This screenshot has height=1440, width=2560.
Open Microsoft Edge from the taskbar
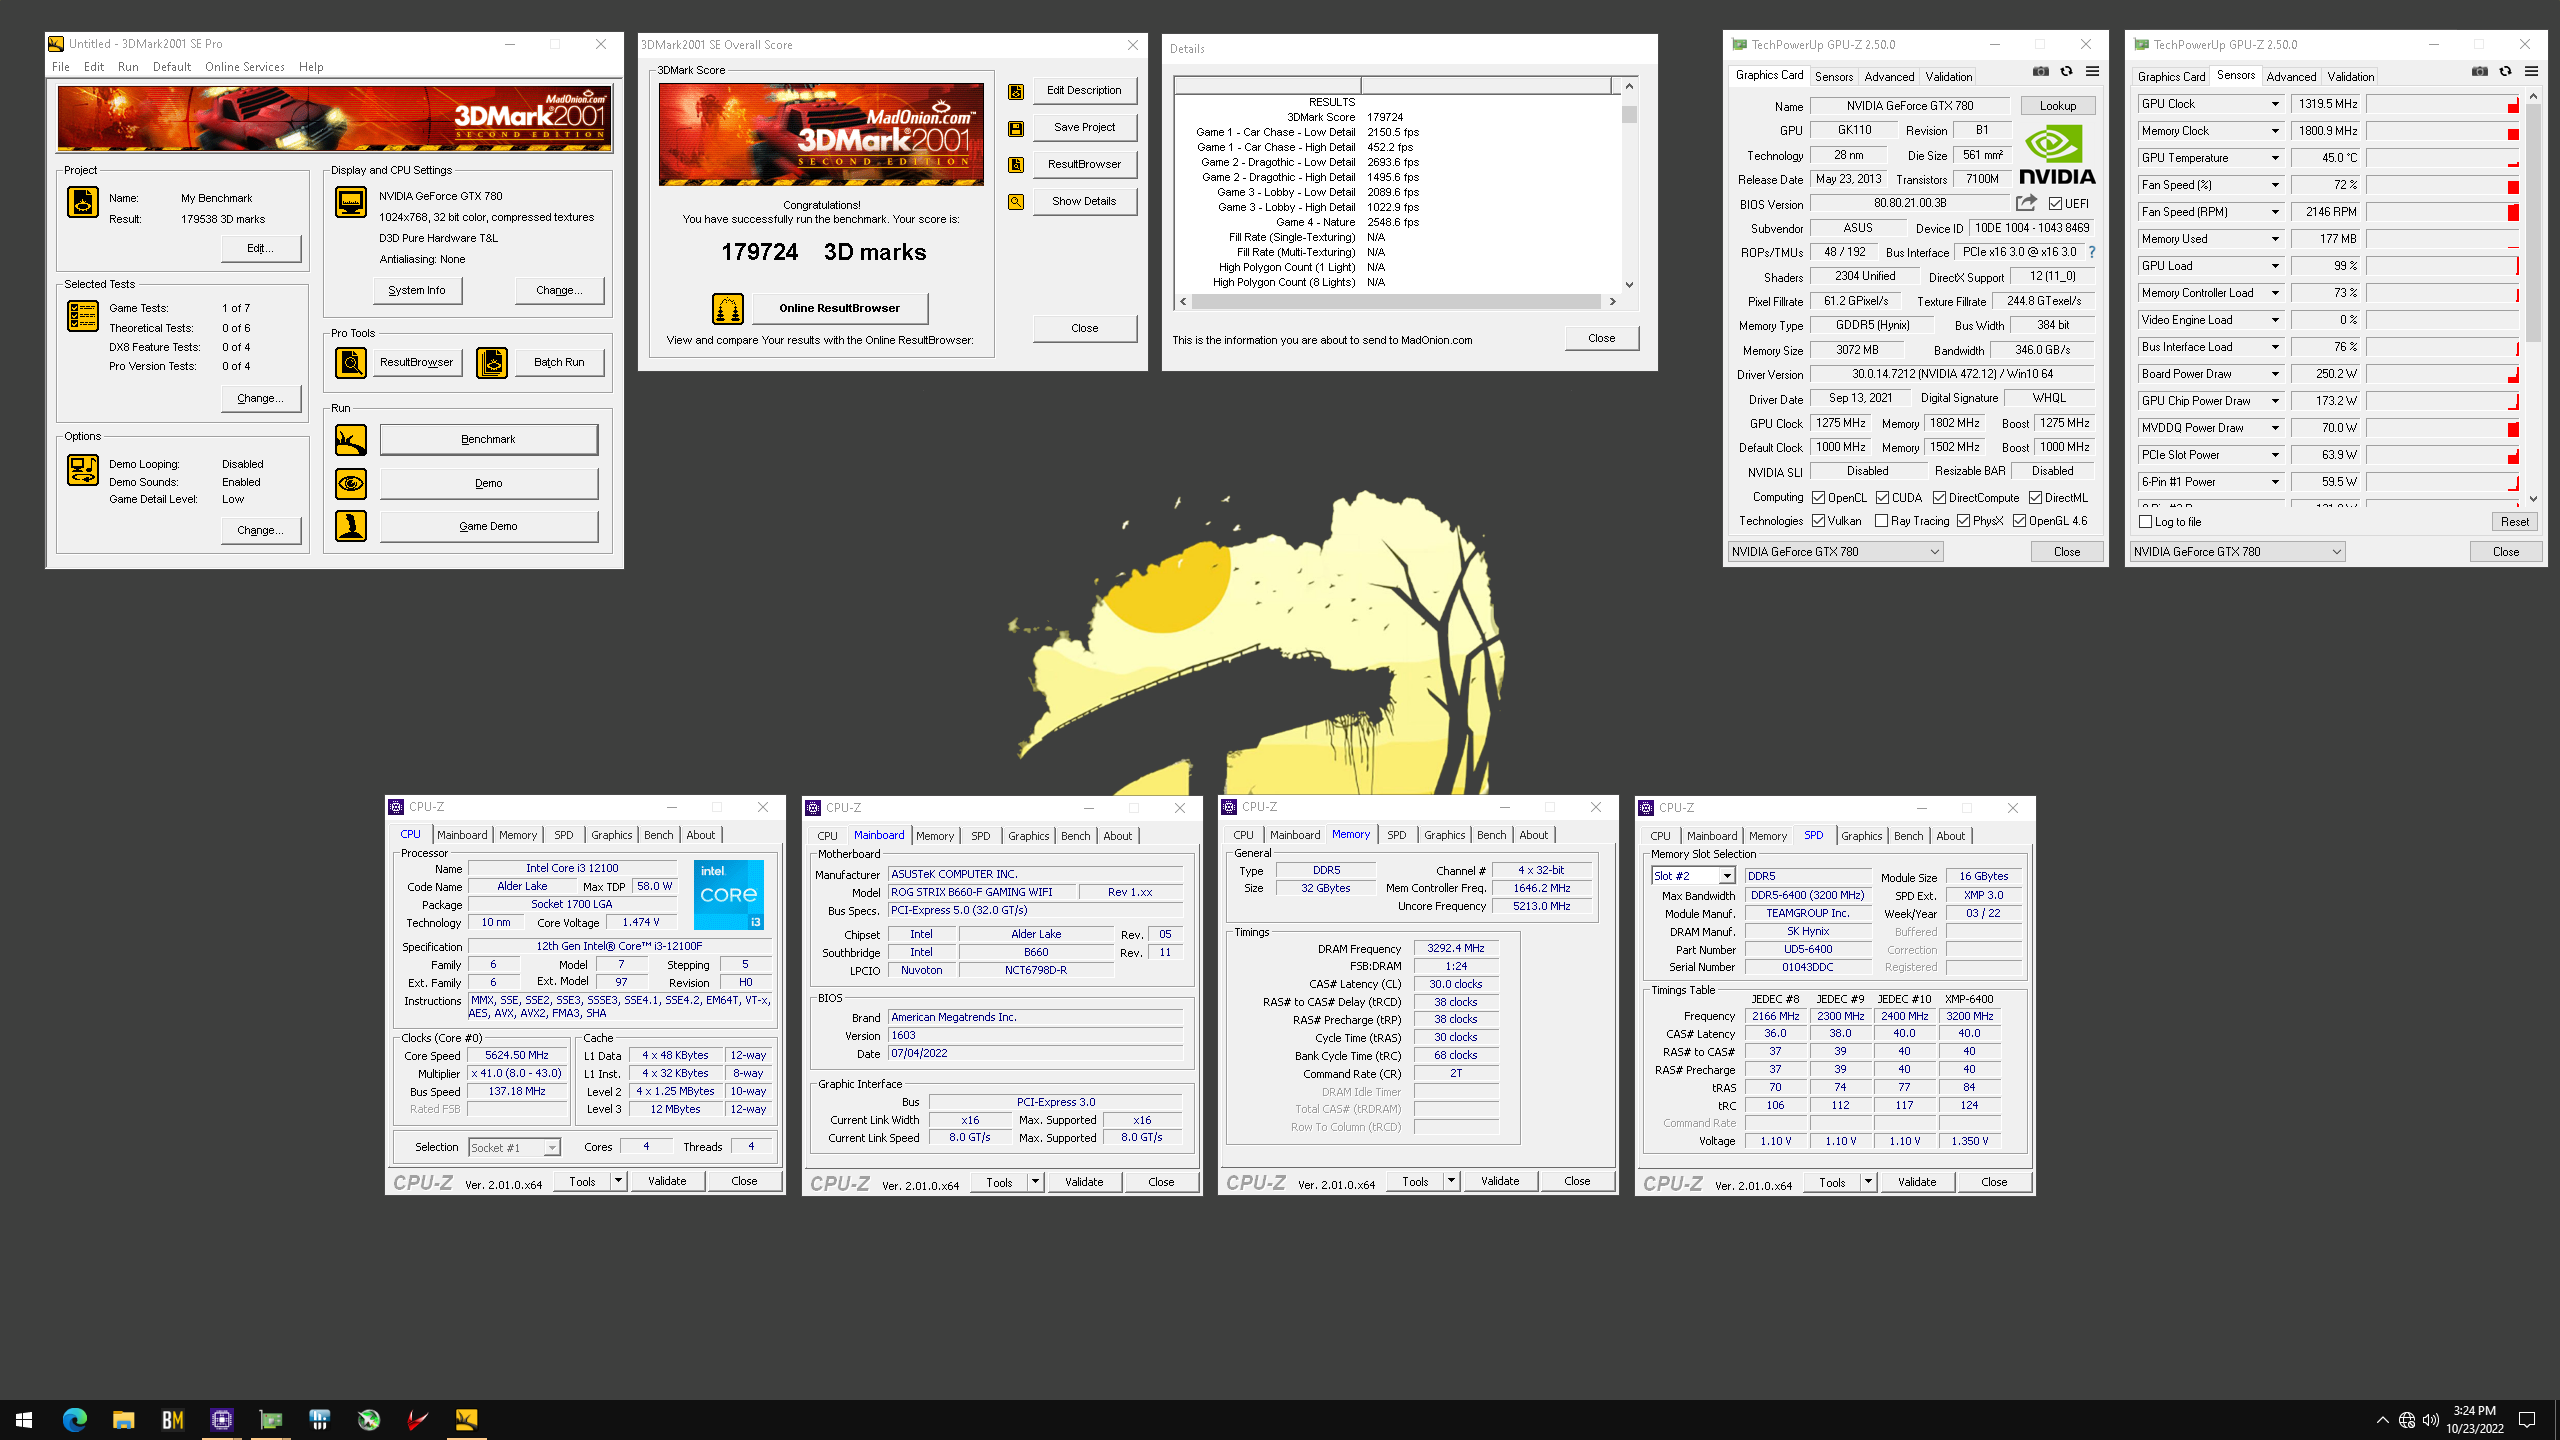coord(74,1419)
